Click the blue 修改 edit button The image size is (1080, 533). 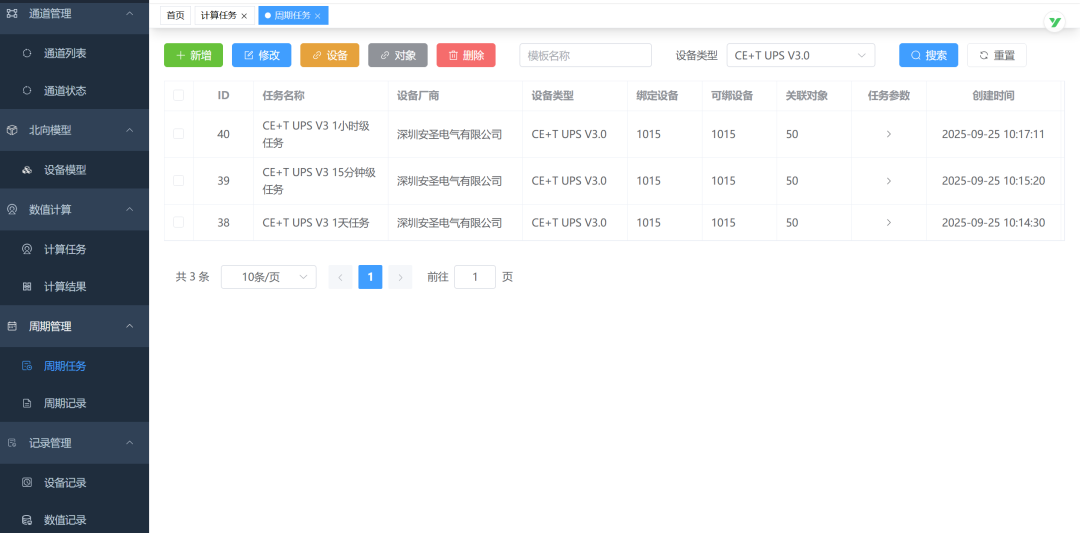point(261,56)
